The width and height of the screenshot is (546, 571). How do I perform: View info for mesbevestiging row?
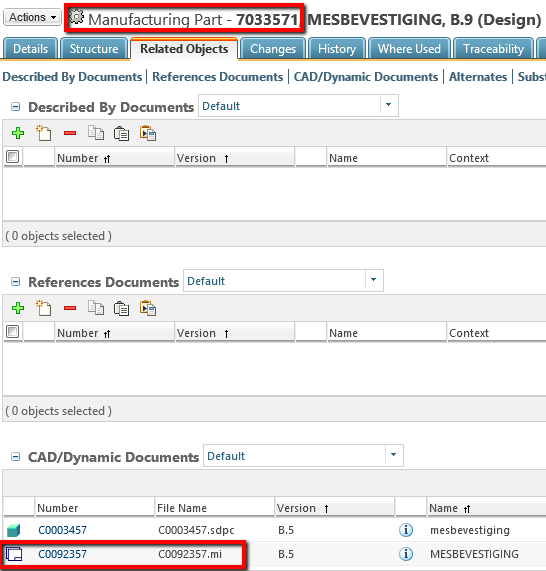point(406,530)
